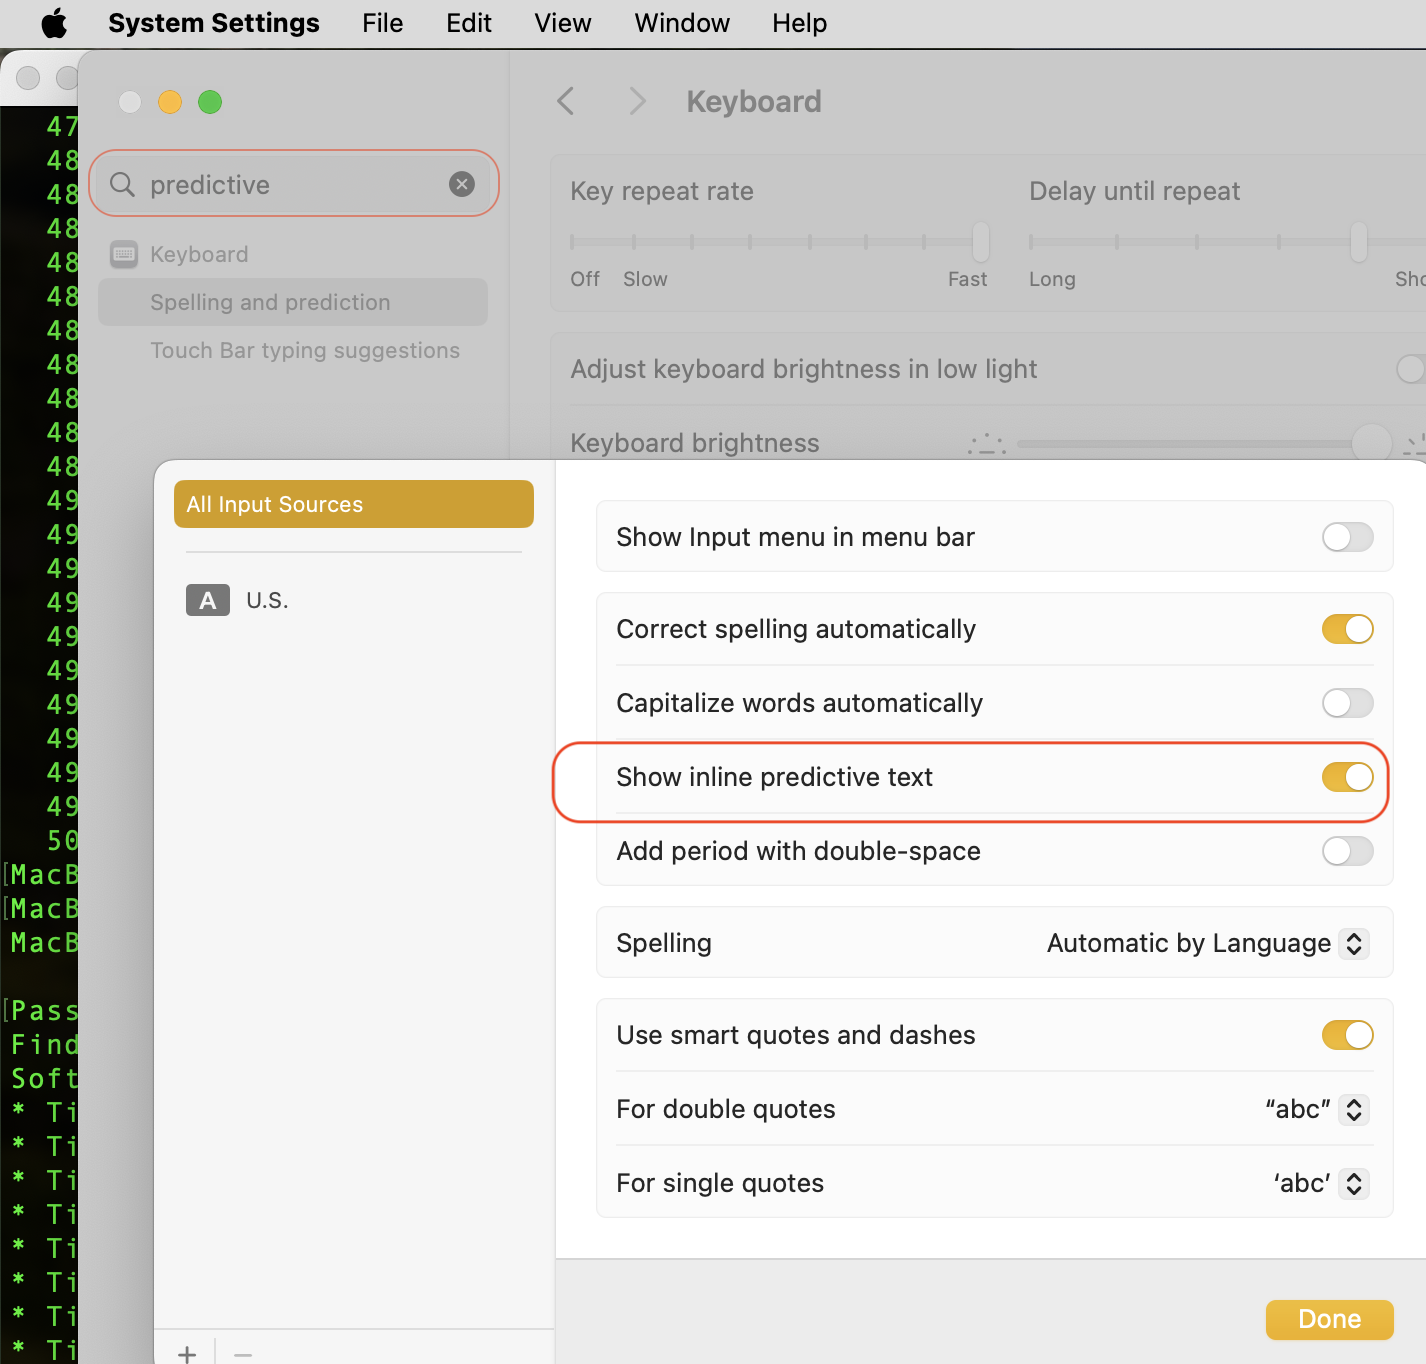The height and width of the screenshot is (1364, 1426).
Task: Select the Spelling and prediction search result
Action: tap(270, 302)
